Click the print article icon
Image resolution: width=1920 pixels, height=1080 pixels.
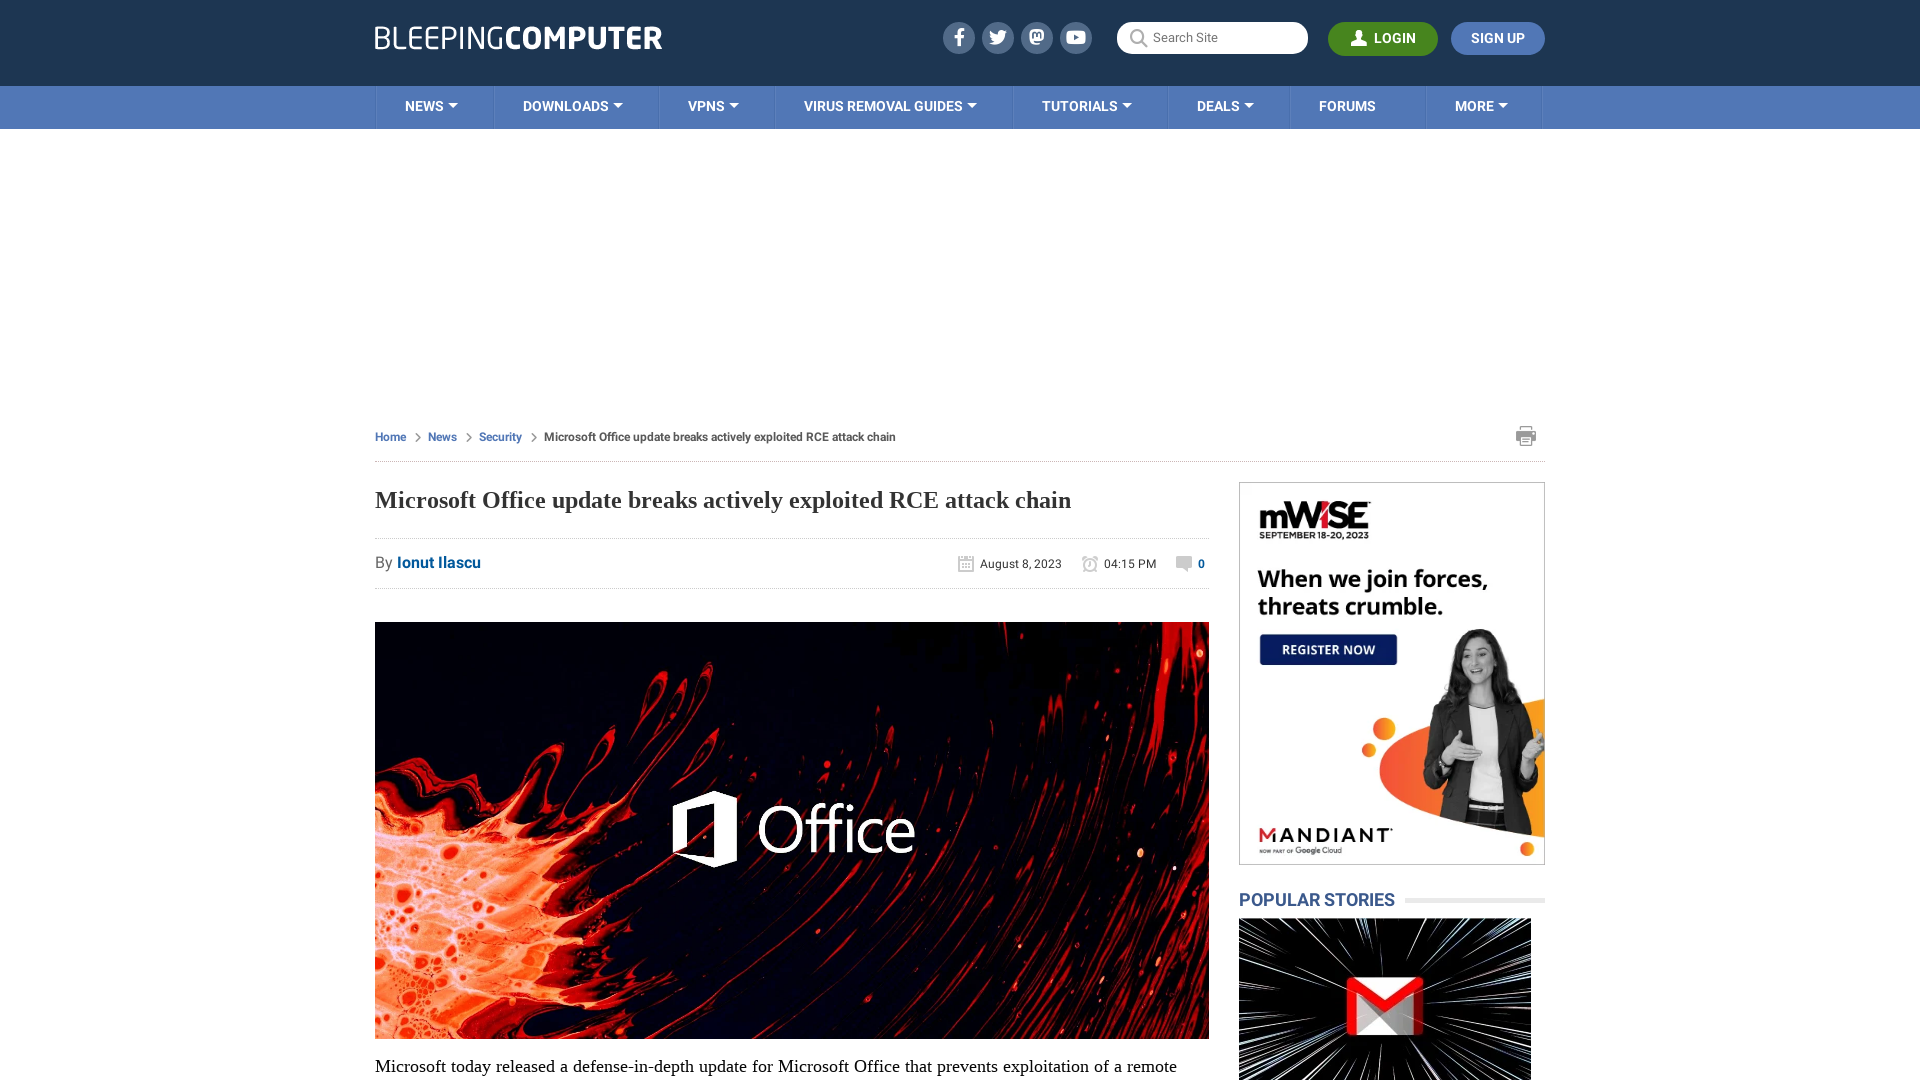[x=1526, y=435]
